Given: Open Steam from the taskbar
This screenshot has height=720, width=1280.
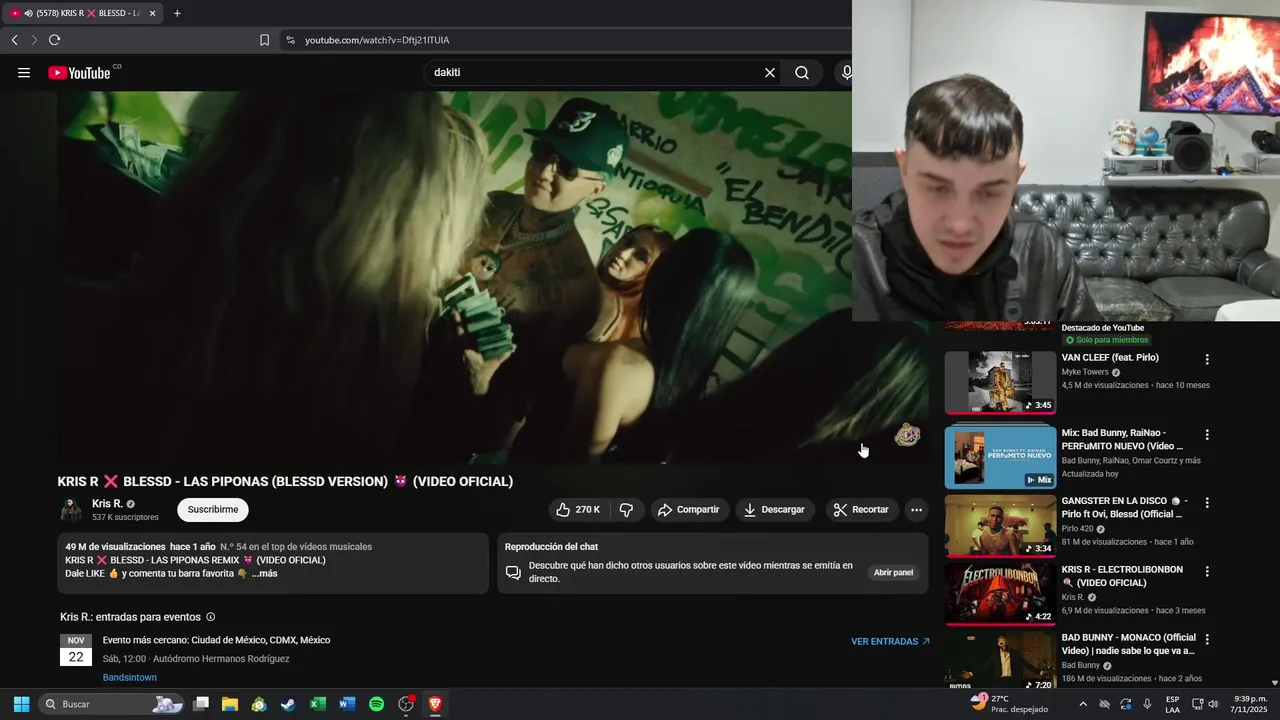Looking at the screenshot, I should [x=288, y=704].
